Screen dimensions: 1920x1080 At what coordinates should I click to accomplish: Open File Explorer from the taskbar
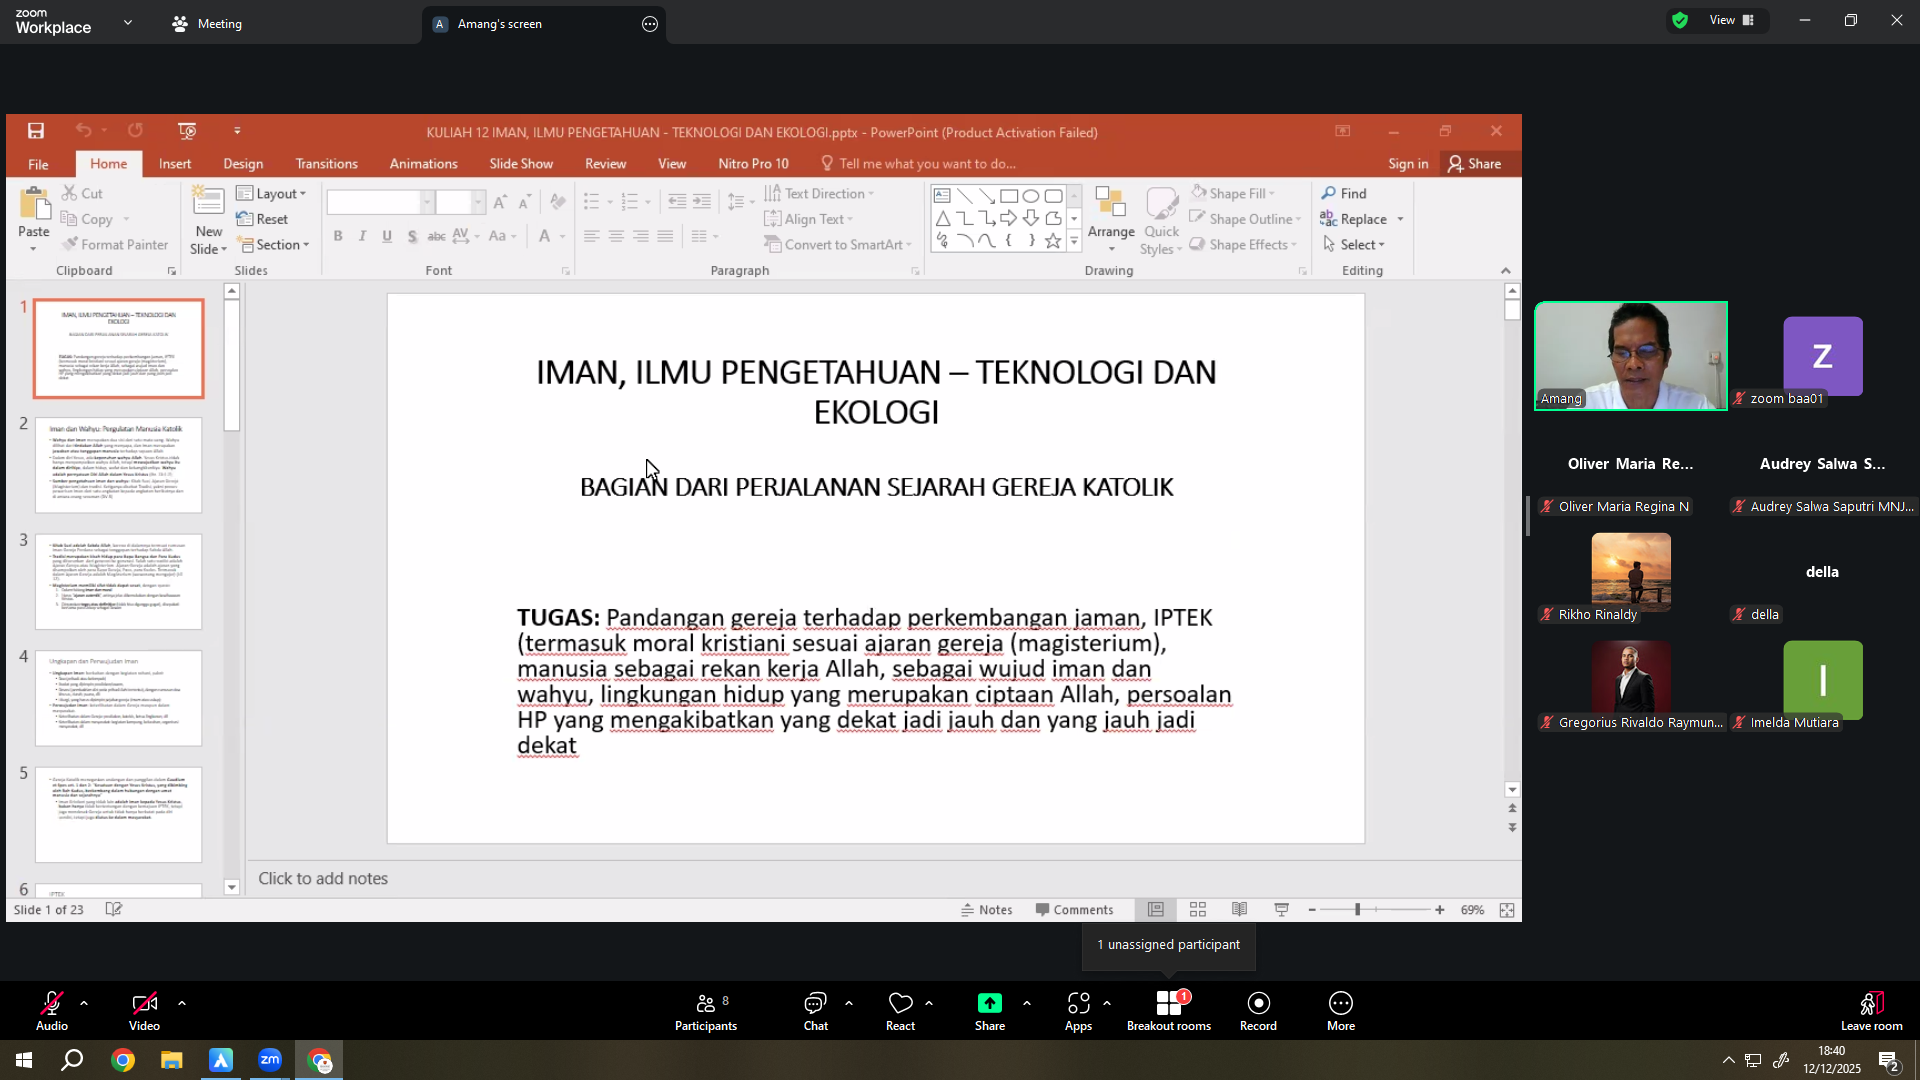click(x=172, y=1061)
